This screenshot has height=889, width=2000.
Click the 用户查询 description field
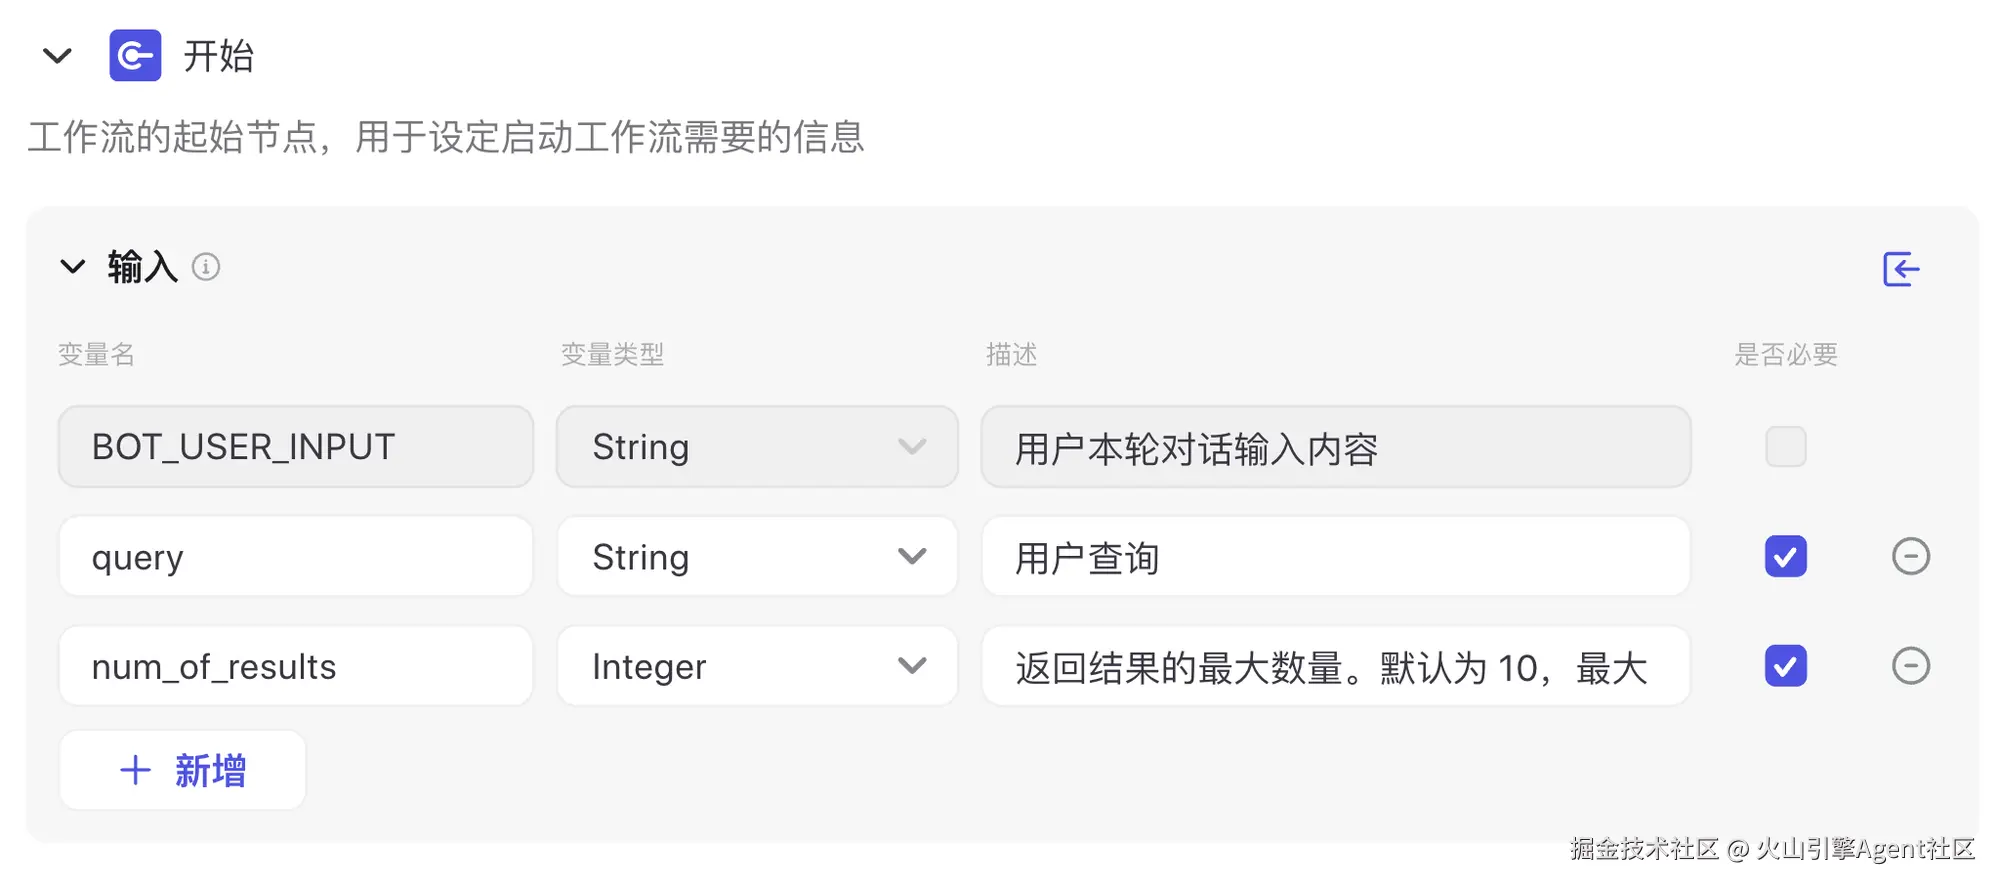tap(1335, 557)
